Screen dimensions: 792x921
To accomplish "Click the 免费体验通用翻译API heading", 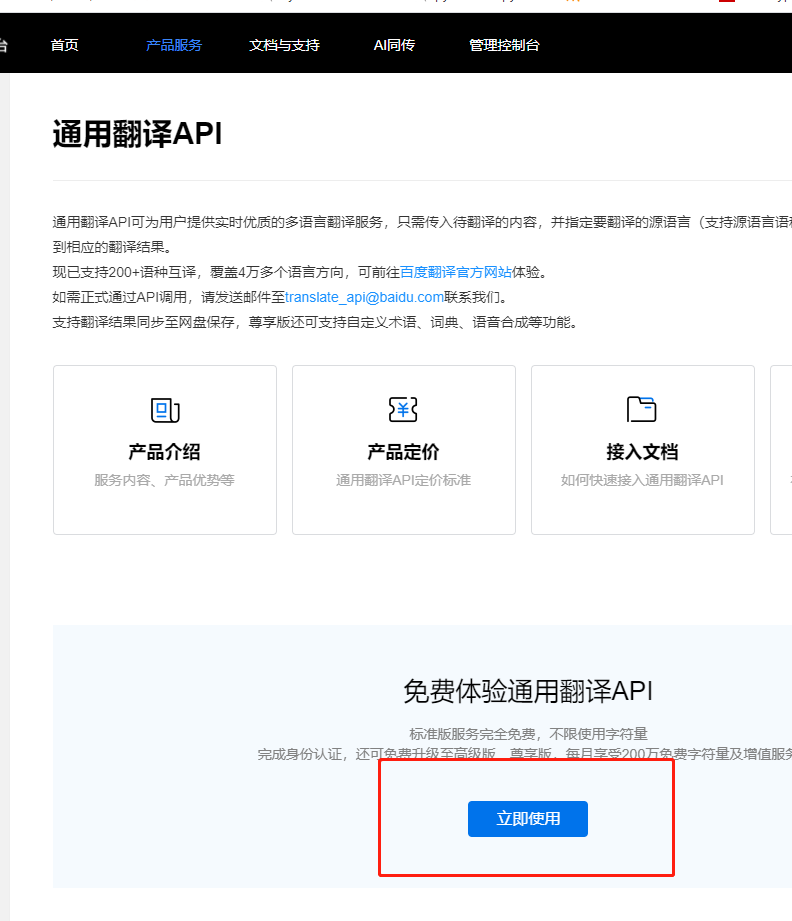I will coord(528,691).
